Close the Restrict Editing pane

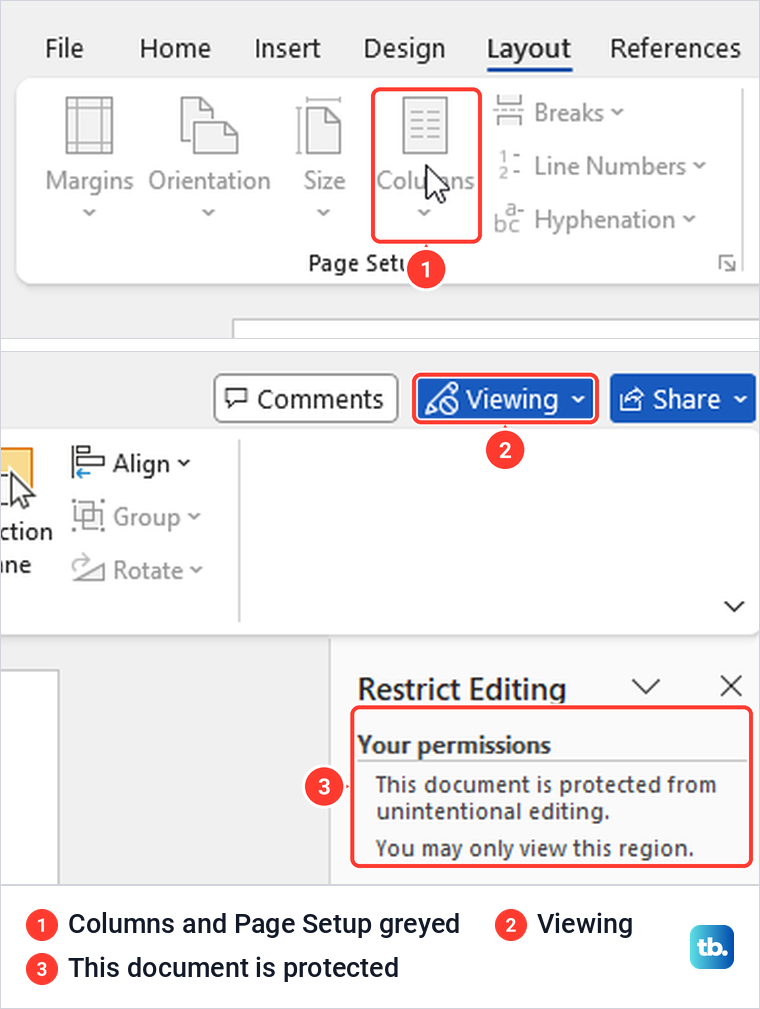point(731,686)
